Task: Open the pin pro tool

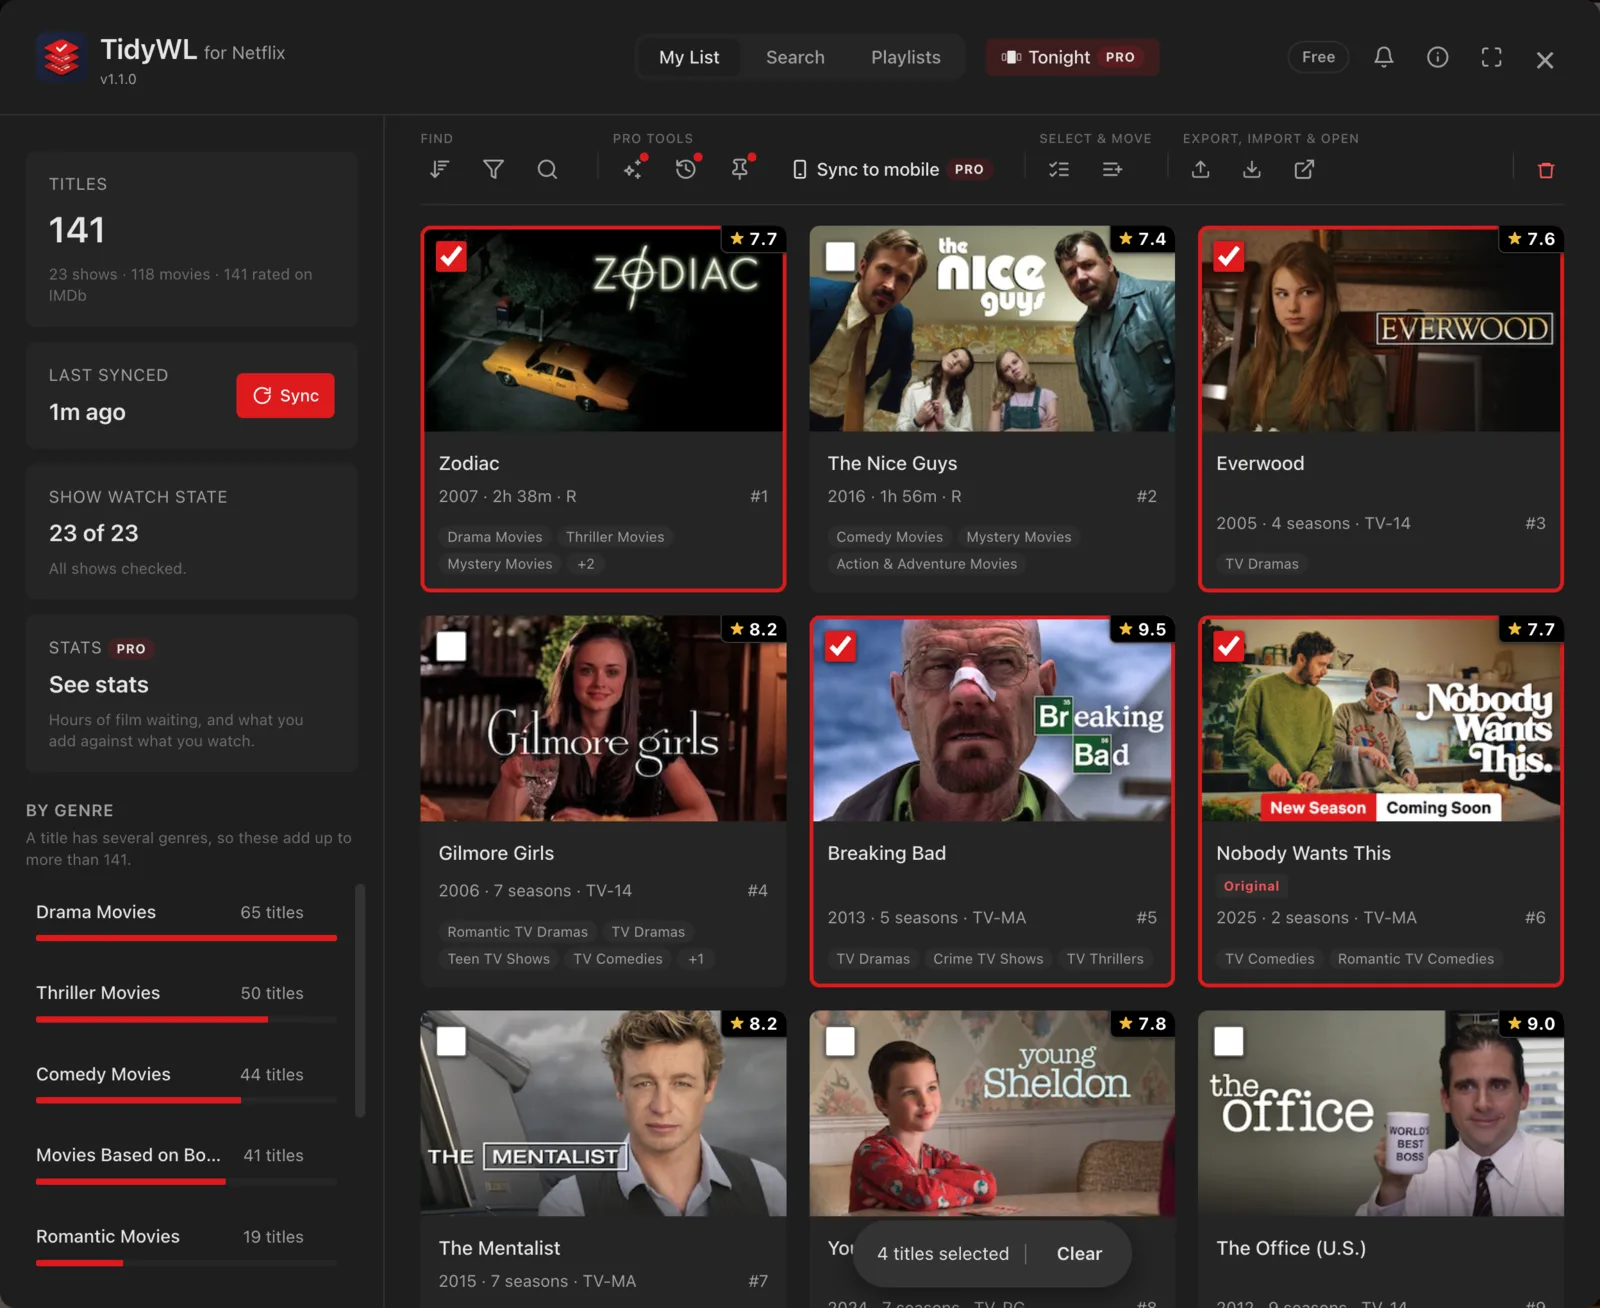Action: tap(740, 169)
